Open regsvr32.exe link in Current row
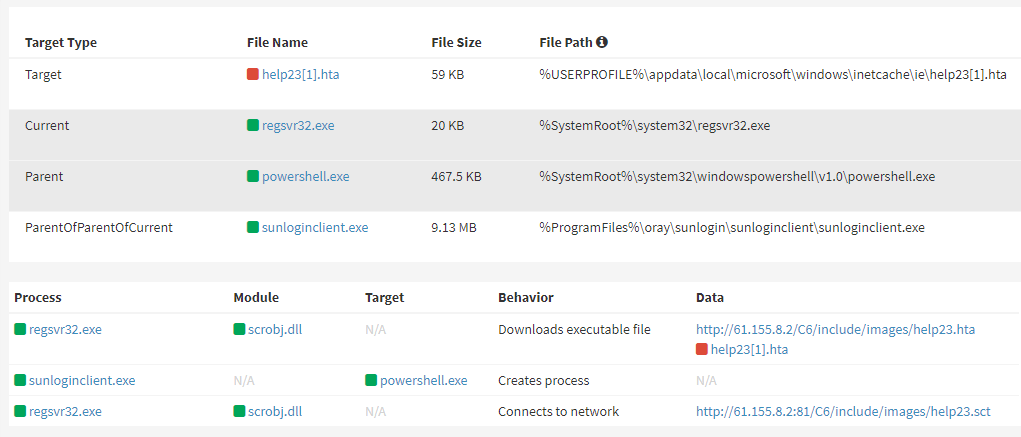The height and width of the screenshot is (437, 1021). tap(298, 126)
